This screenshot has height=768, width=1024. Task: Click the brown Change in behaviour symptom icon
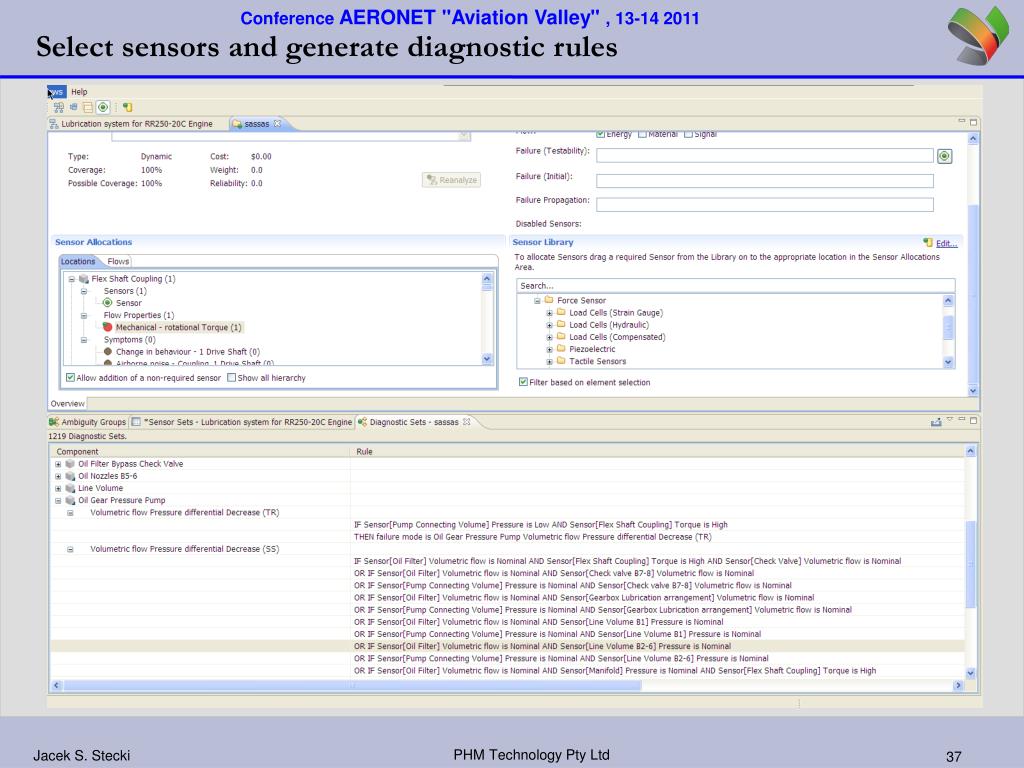tap(108, 351)
